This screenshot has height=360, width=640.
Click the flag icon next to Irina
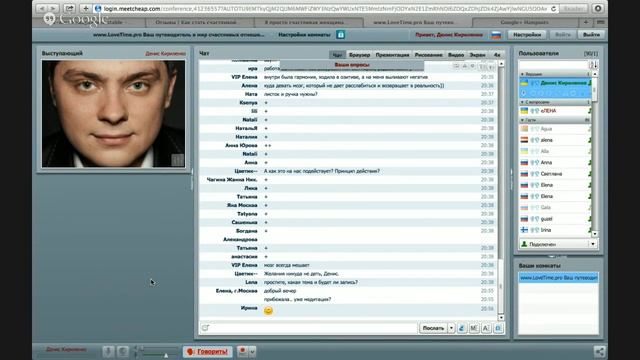(x=524, y=230)
